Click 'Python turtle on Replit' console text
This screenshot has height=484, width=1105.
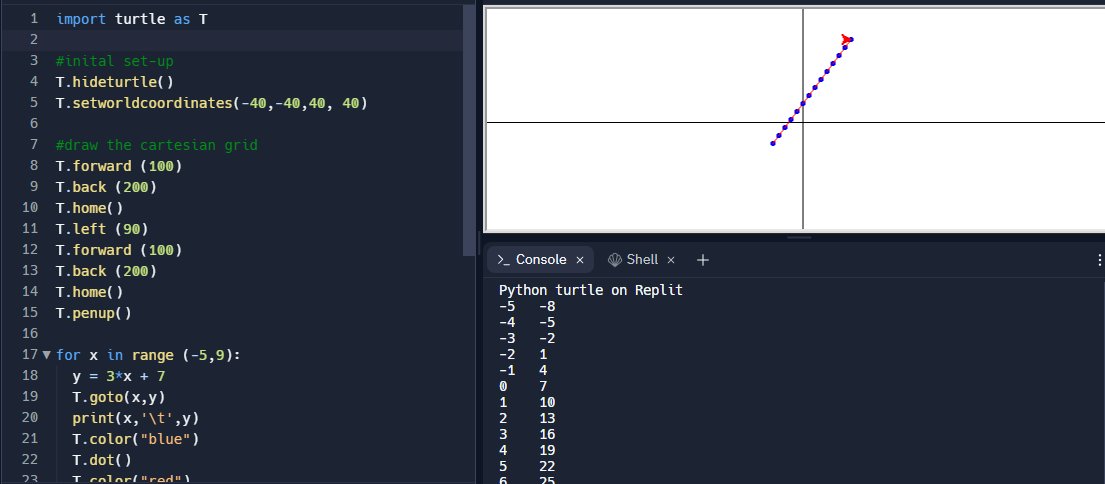(591, 290)
